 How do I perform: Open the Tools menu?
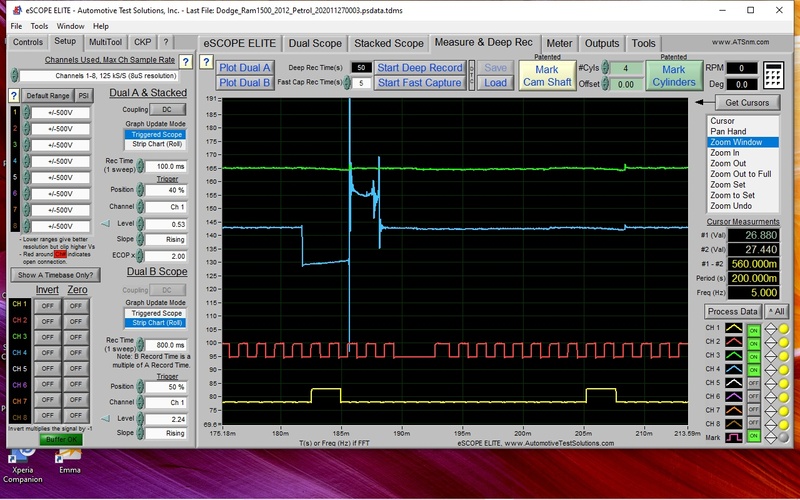click(x=39, y=26)
